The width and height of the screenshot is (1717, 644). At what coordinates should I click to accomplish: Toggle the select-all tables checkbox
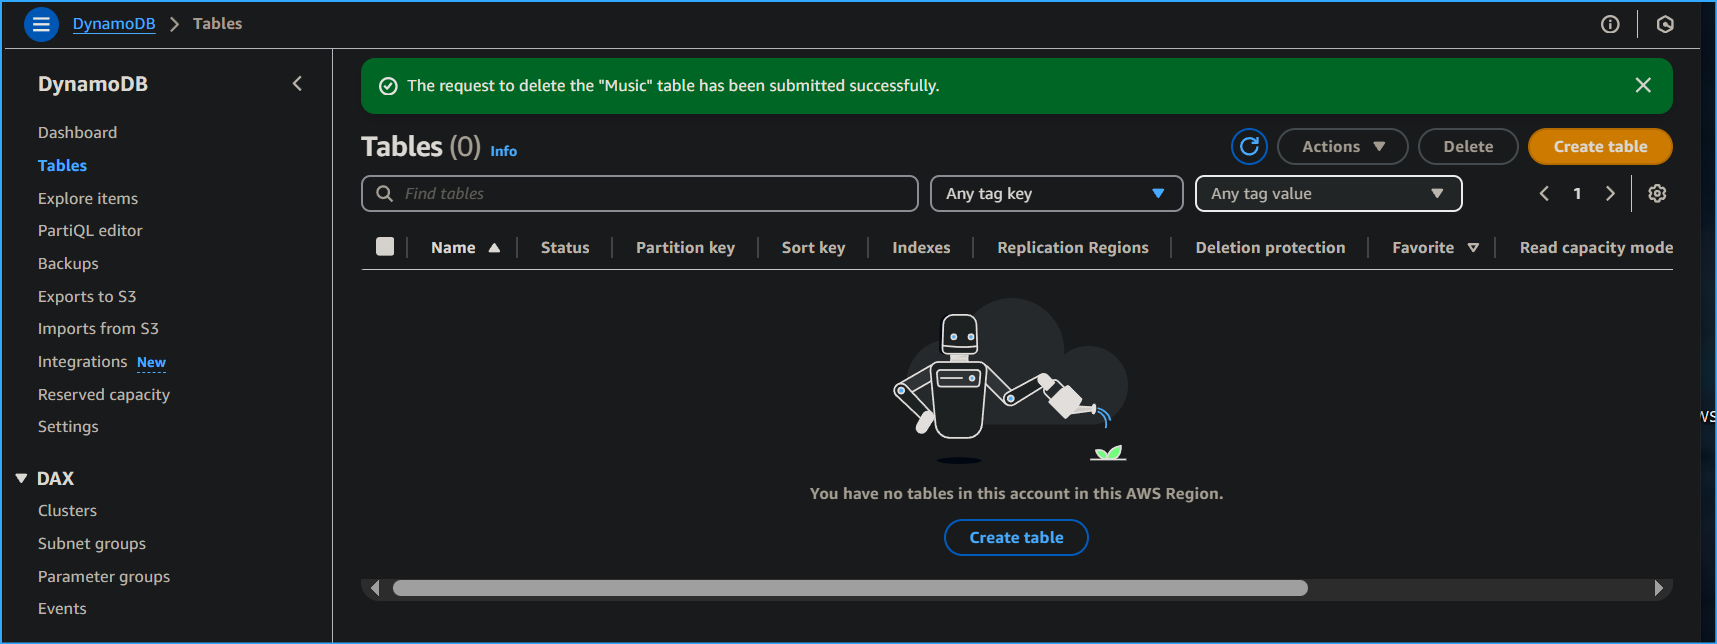(385, 247)
